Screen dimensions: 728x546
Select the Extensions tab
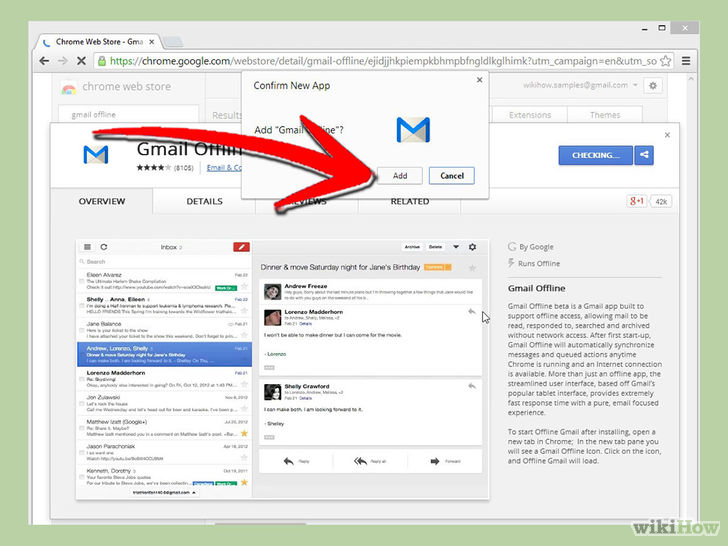click(530, 115)
